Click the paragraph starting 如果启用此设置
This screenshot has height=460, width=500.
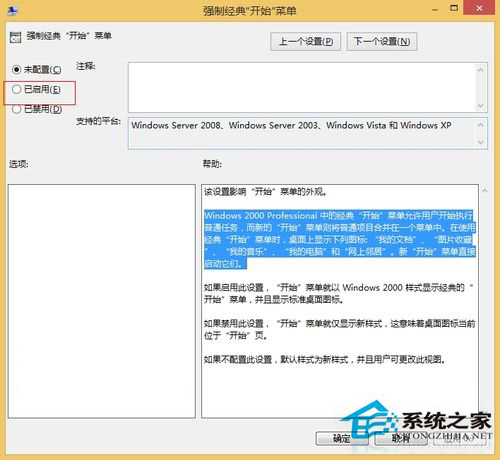point(339,293)
